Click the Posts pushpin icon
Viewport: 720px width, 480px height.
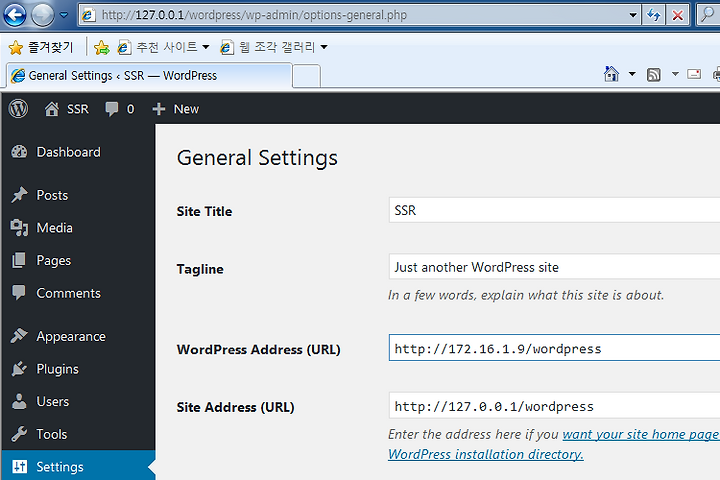pos(19,195)
